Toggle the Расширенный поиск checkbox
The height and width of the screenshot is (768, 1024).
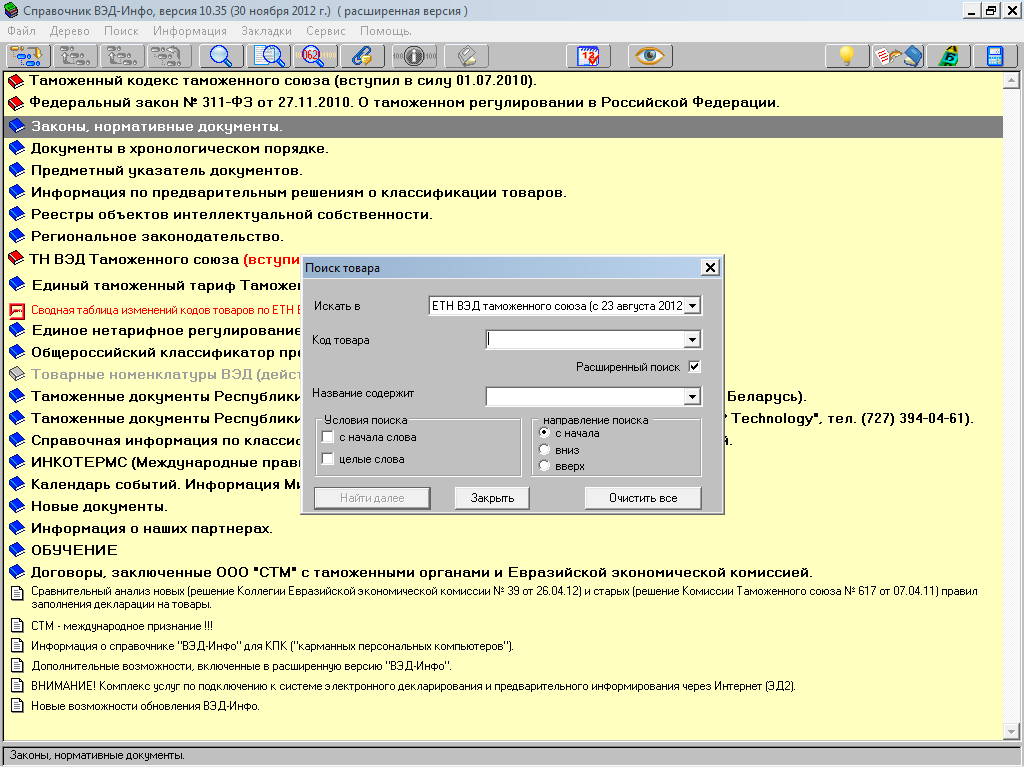point(694,367)
